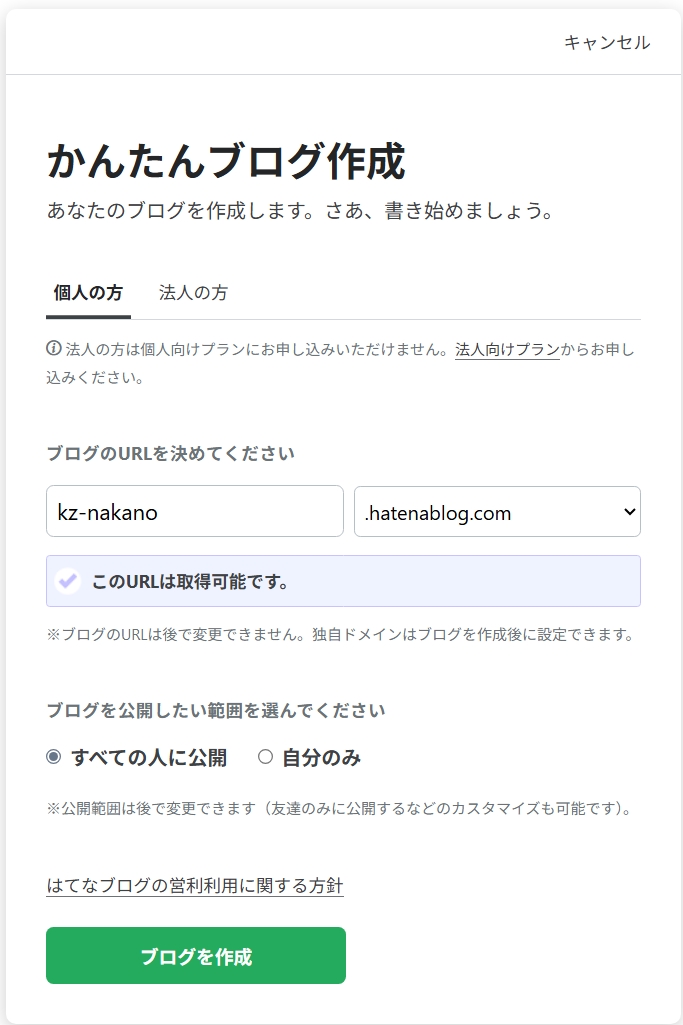The width and height of the screenshot is (683, 1025).
Task: Click the info icon beside the corporate notice
Action: point(54,349)
